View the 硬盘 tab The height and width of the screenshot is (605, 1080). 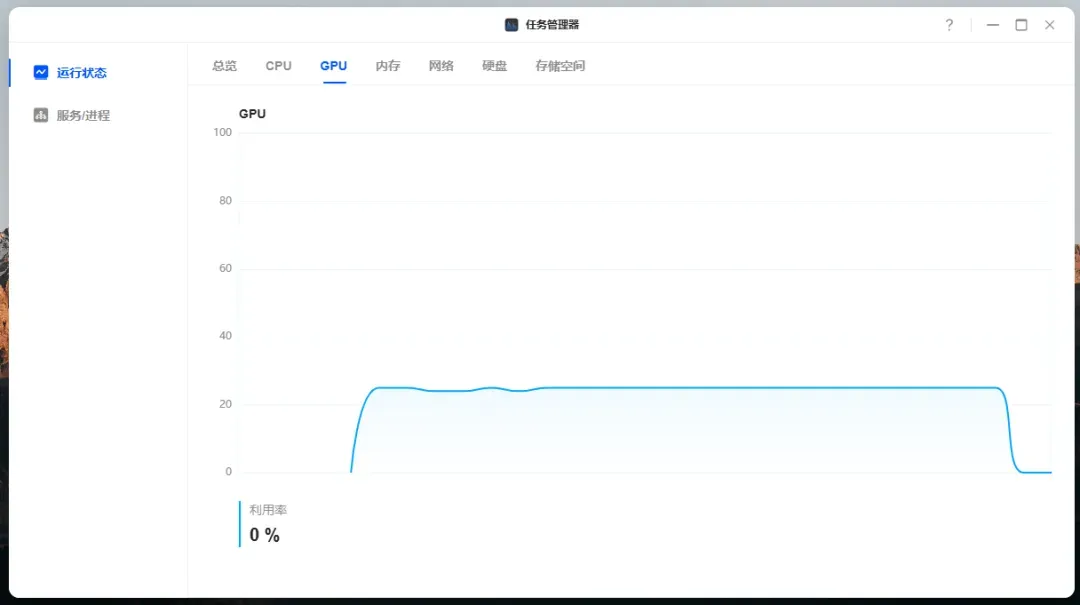pyautogui.click(x=495, y=66)
